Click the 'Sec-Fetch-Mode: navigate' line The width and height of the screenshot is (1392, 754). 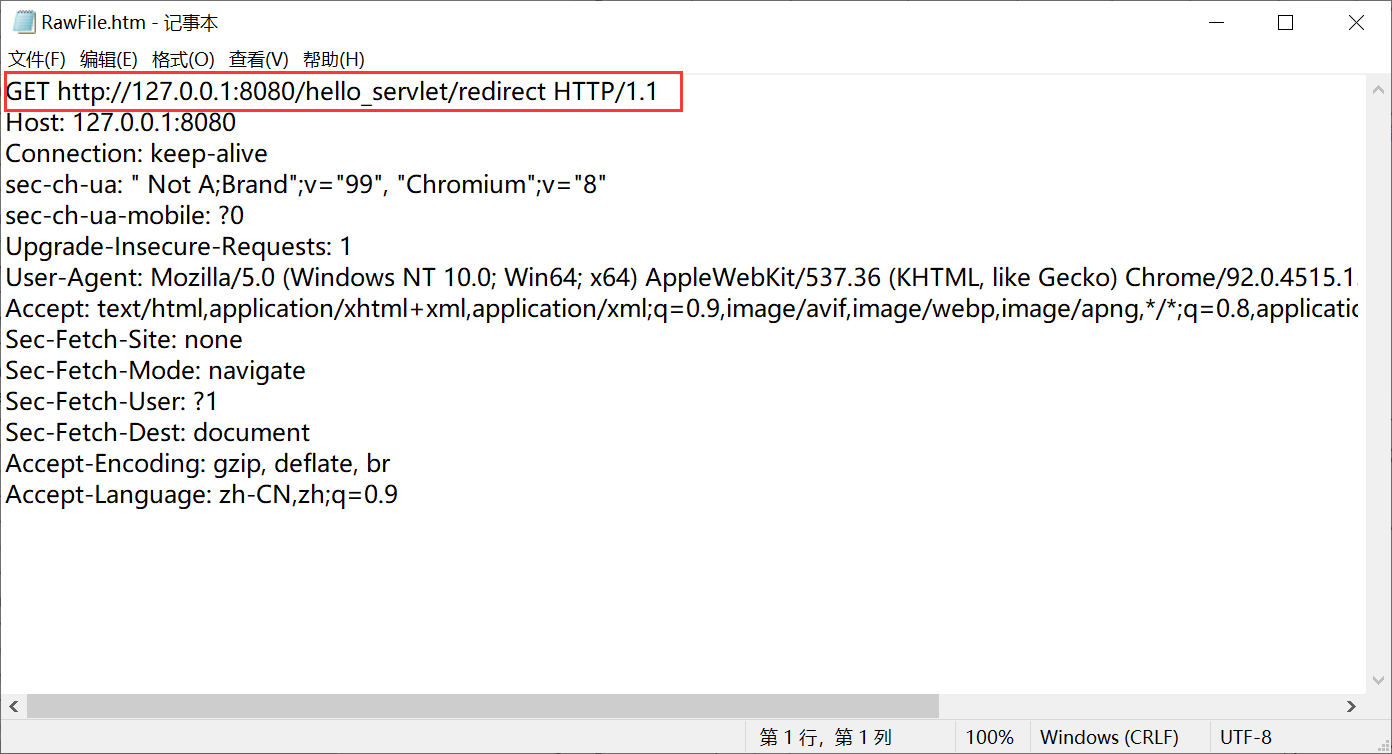coord(156,371)
